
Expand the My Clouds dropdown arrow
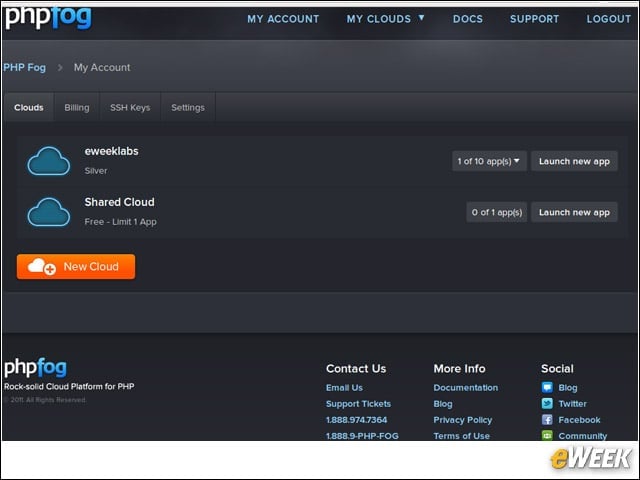coord(422,18)
